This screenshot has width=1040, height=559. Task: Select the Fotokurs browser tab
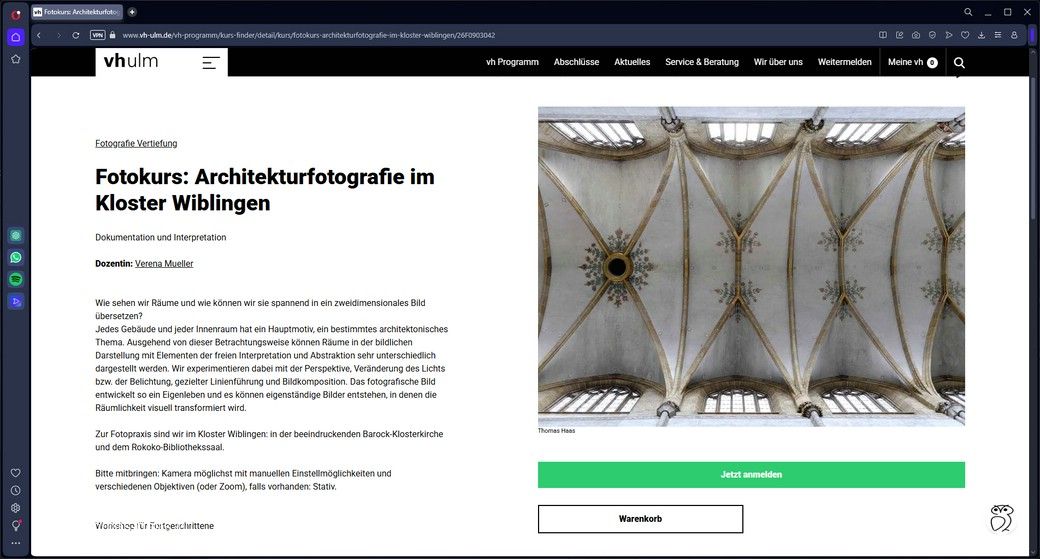tap(77, 12)
